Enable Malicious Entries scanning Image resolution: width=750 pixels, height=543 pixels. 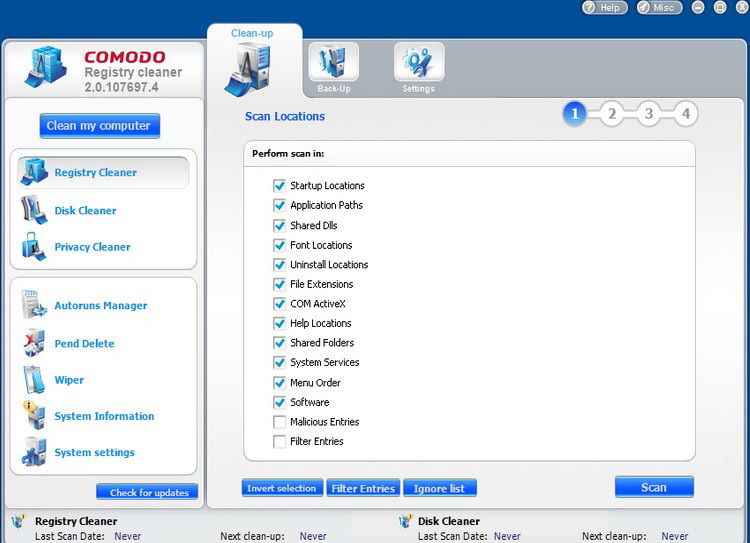[x=279, y=422]
